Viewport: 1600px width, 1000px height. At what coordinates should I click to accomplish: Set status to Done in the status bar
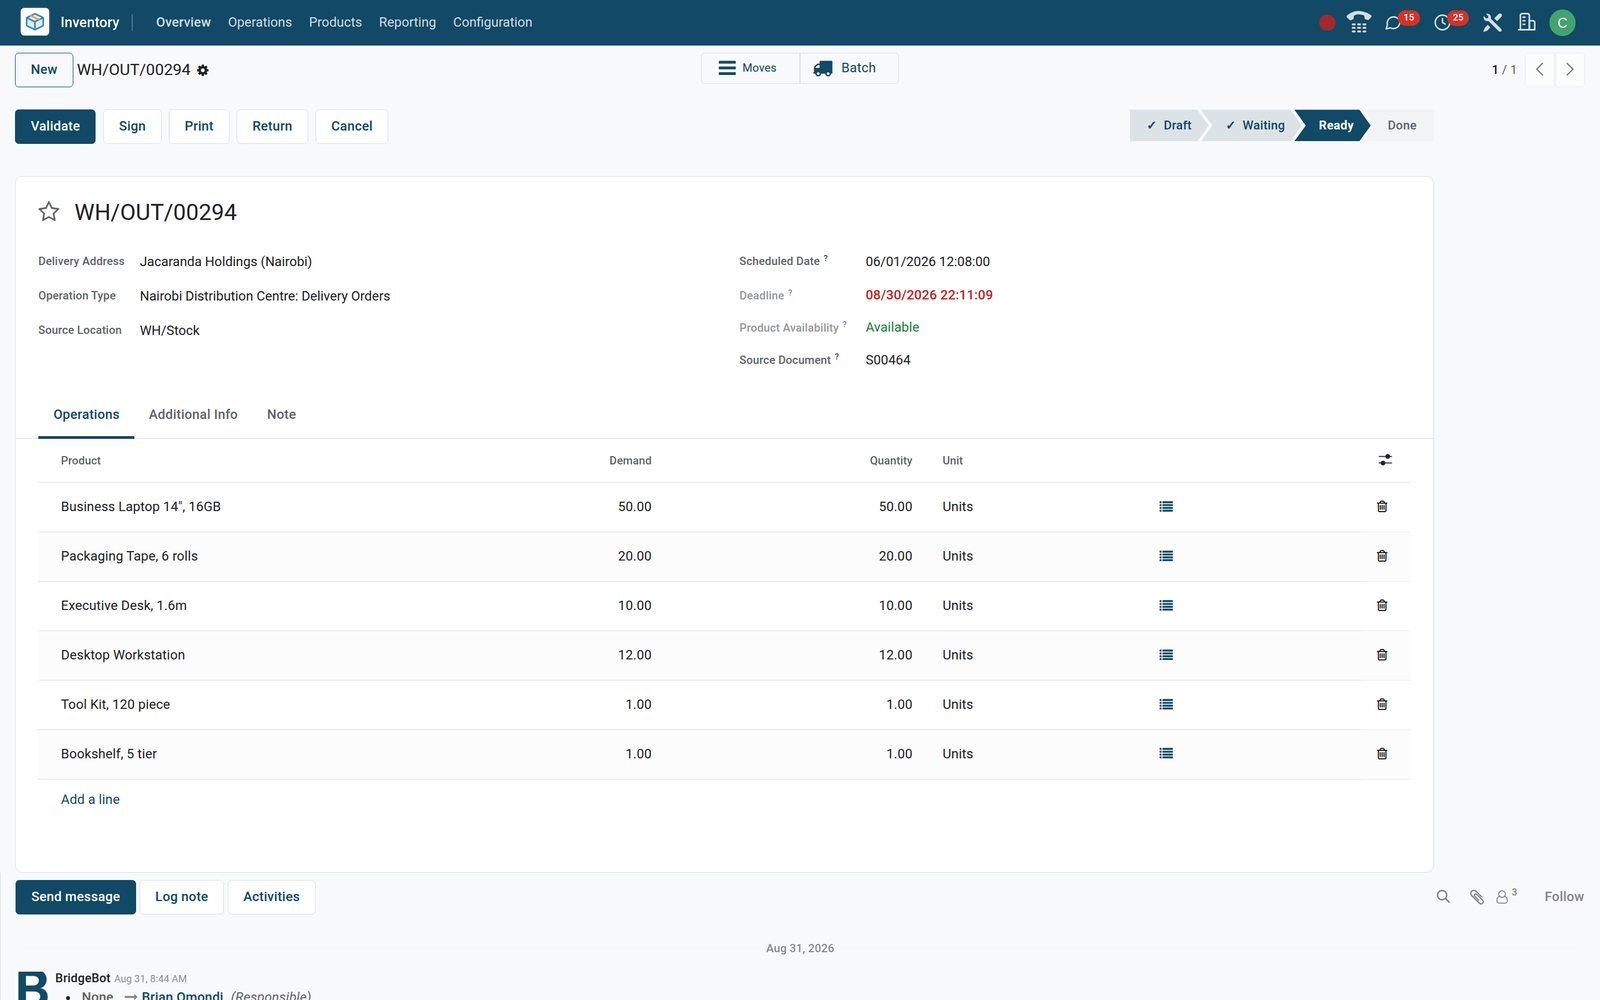[x=1401, y=125]
